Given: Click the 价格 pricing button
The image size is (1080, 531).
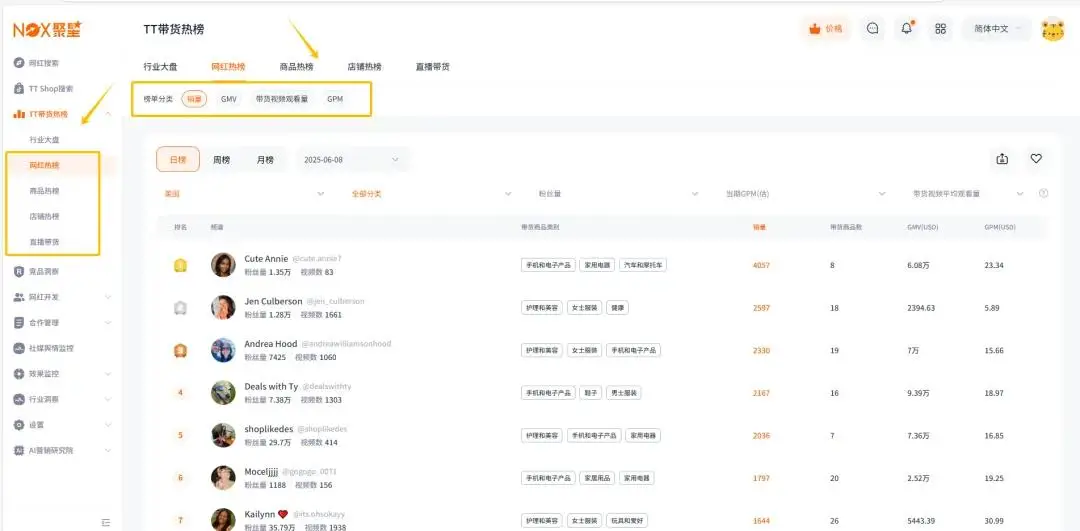Looking at the screenshot, I should tap(825, 29).
